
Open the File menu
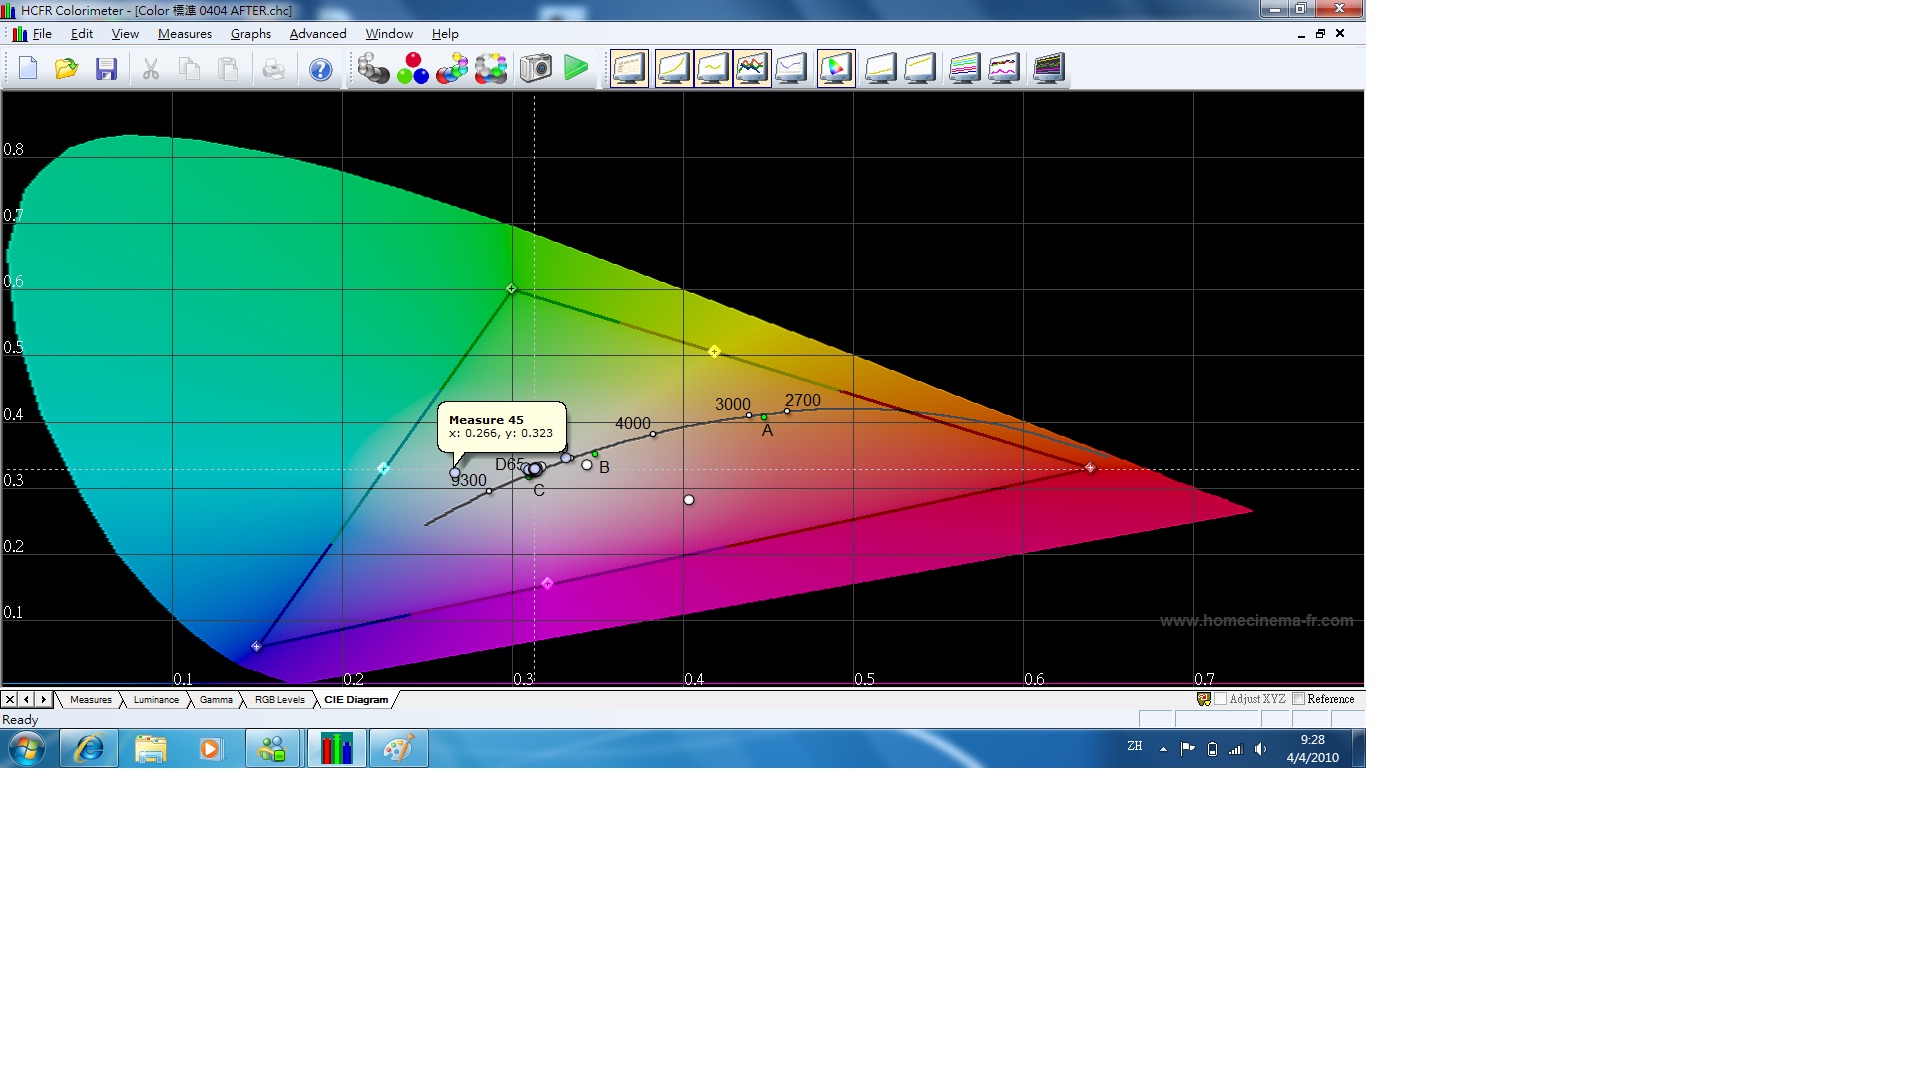point(42,34)
